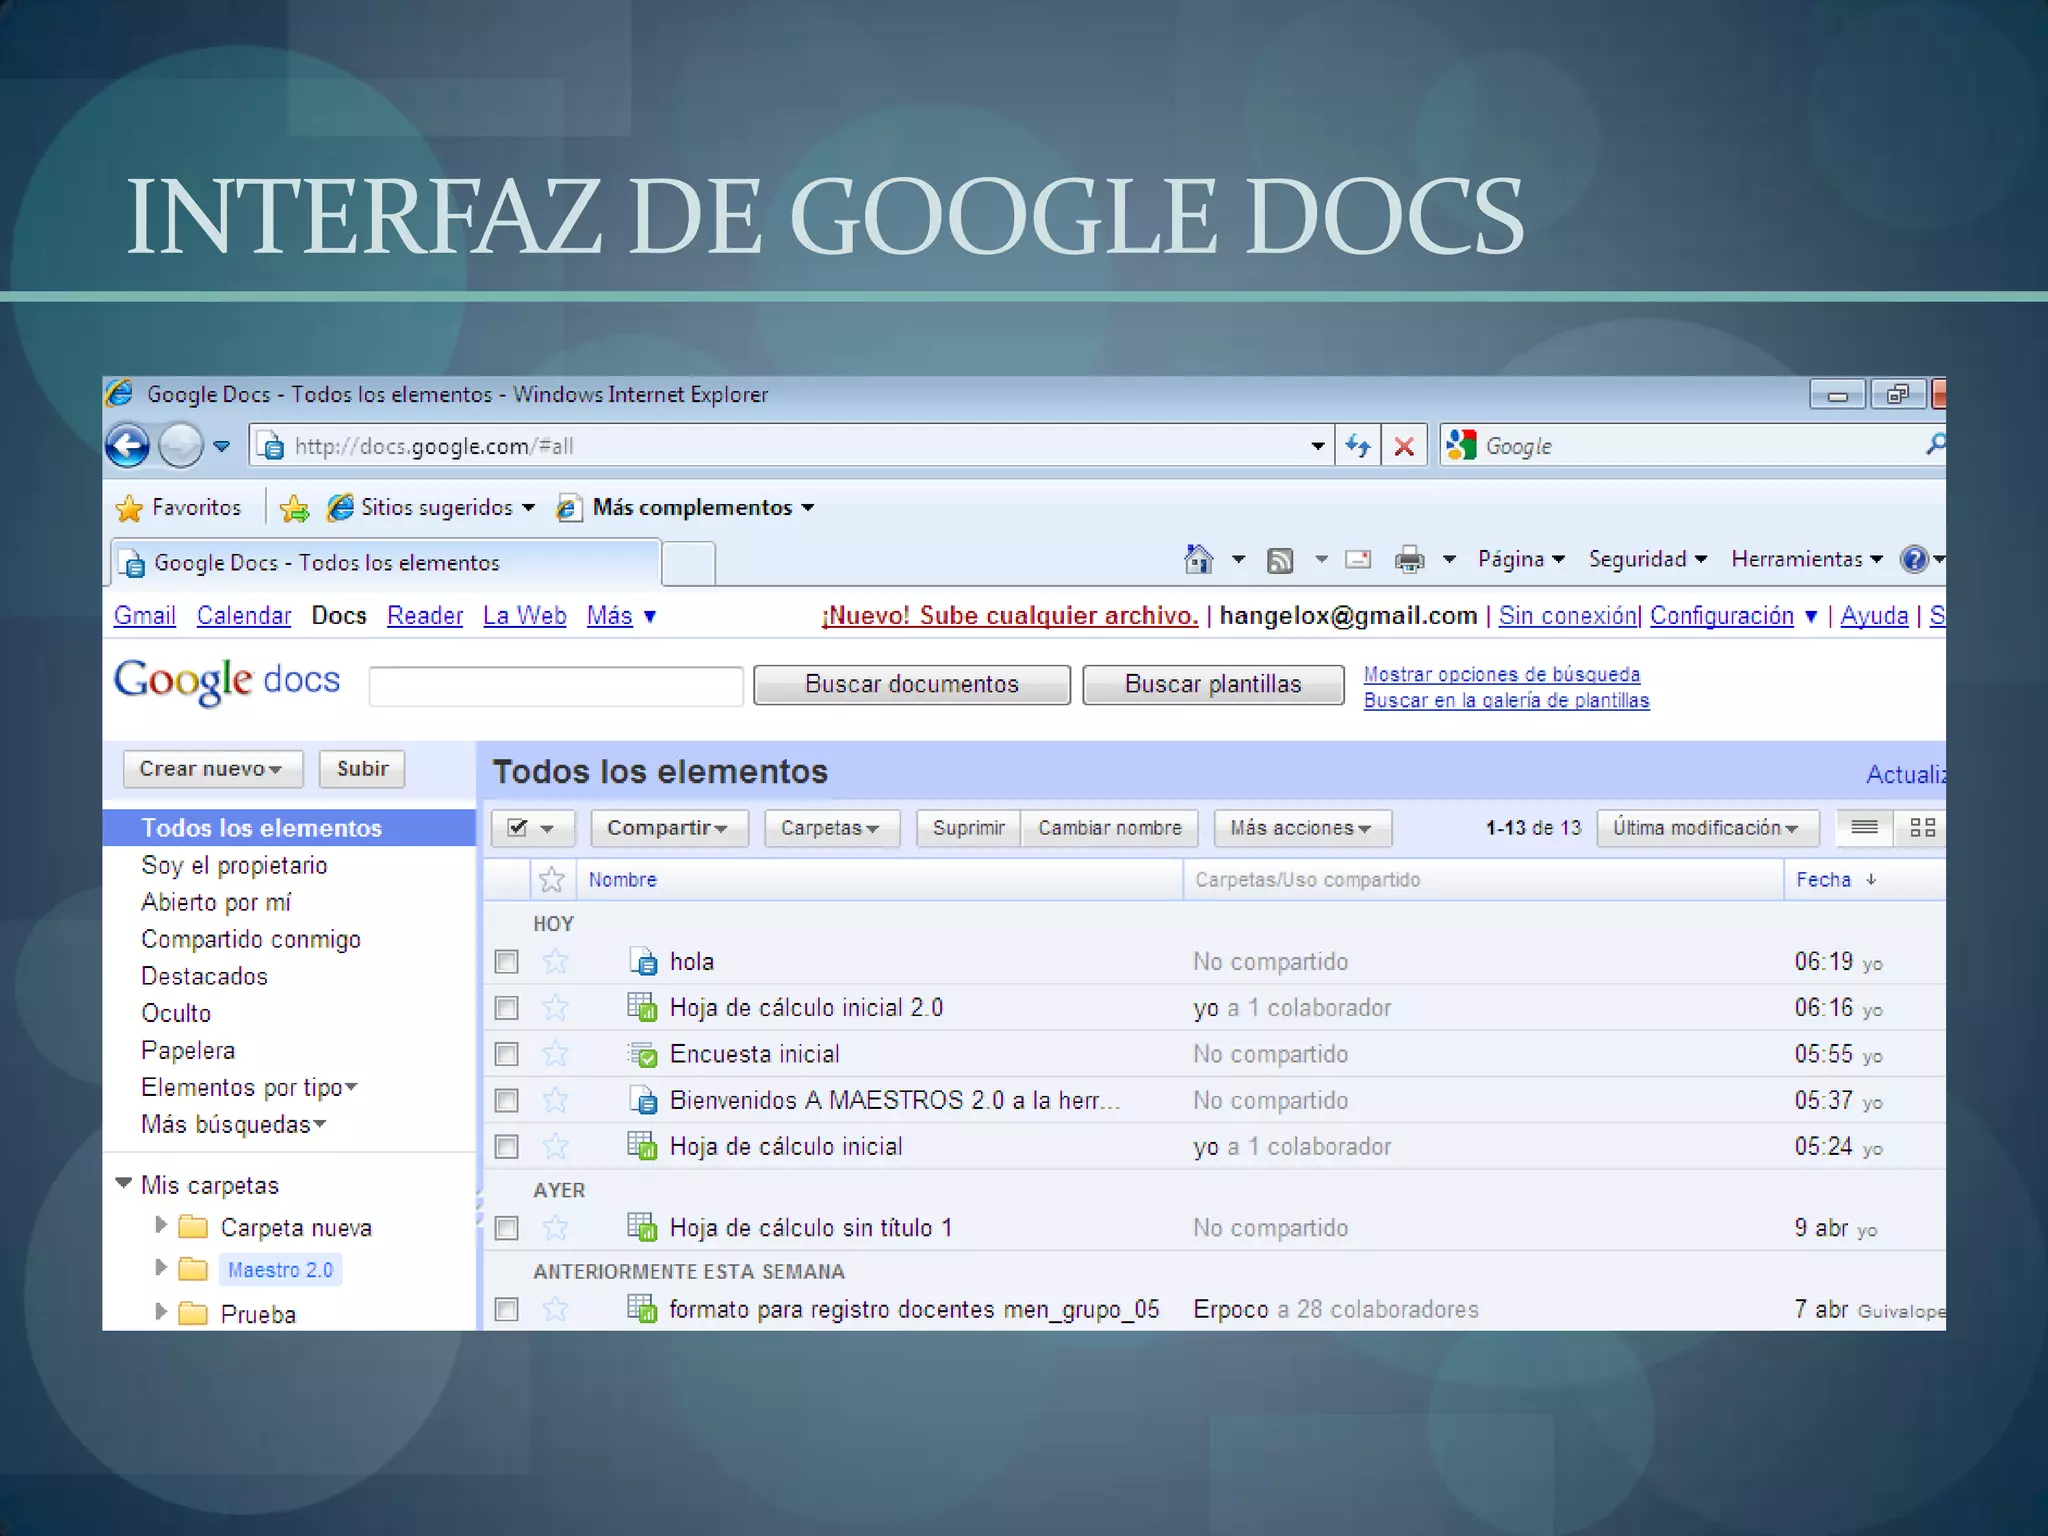Sort by the 'Fecha' column header
The height and width of the screenshot is (1536, 2048).
pyautogui.click(x=1835, y=880)
